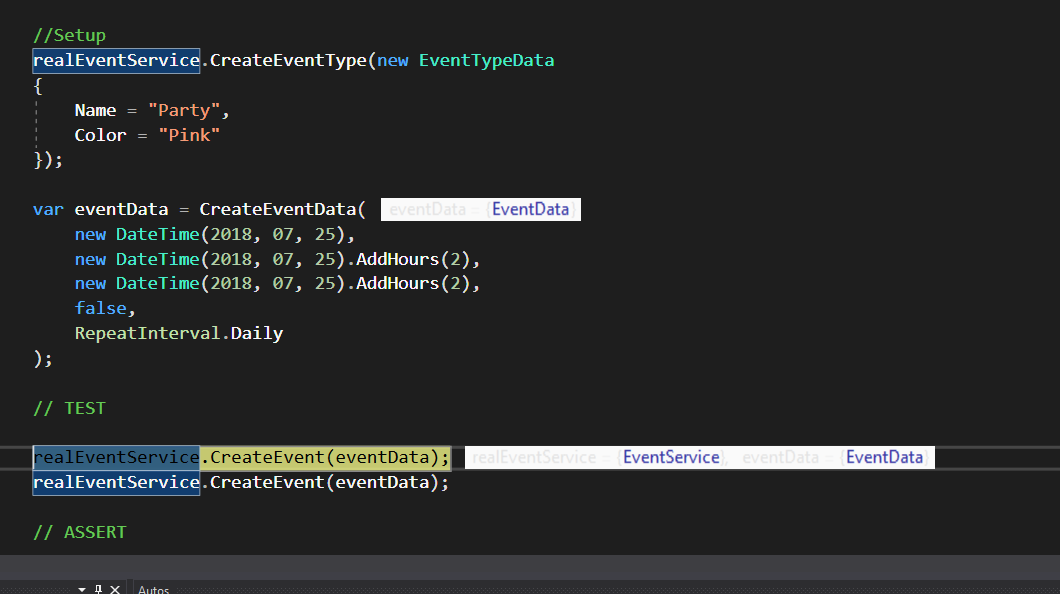Click the CreateEventType method call
This screenshot has width=1060, height=594.
(x=288, y=60)
